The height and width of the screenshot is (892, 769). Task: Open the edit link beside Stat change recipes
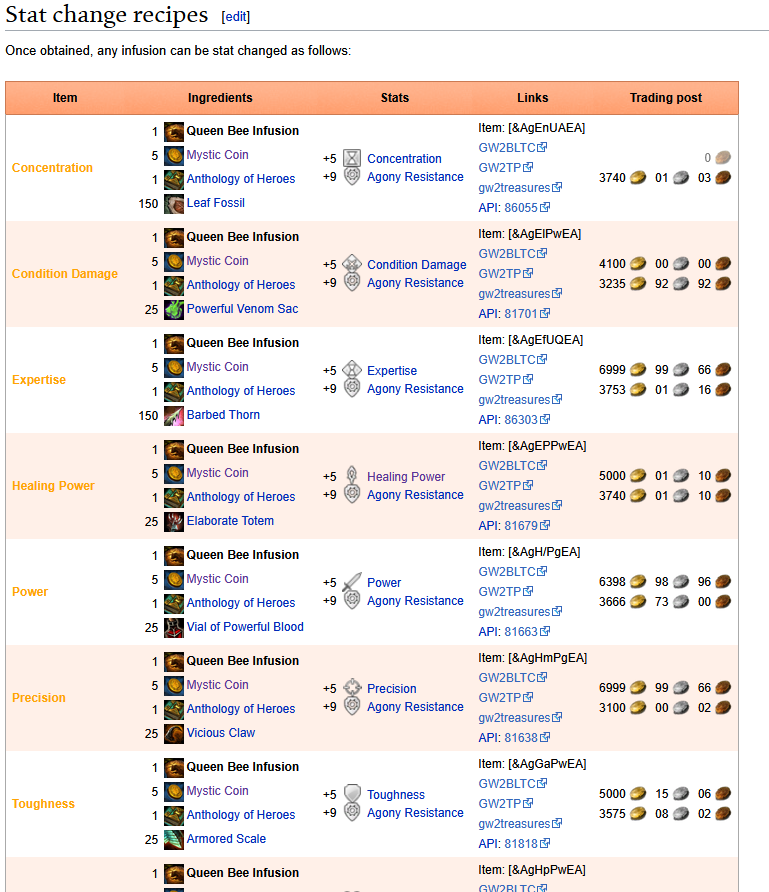coord(235,16)
